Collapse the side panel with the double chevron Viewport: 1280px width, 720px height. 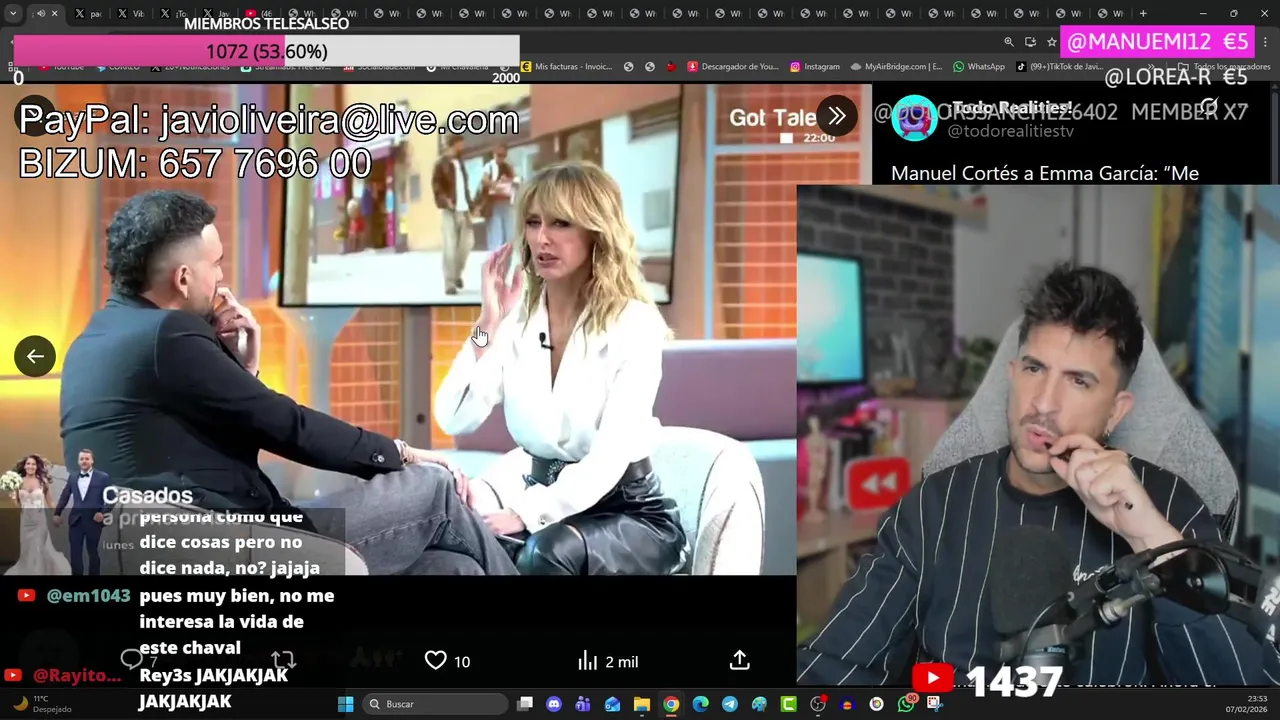(x=837, y=116)
